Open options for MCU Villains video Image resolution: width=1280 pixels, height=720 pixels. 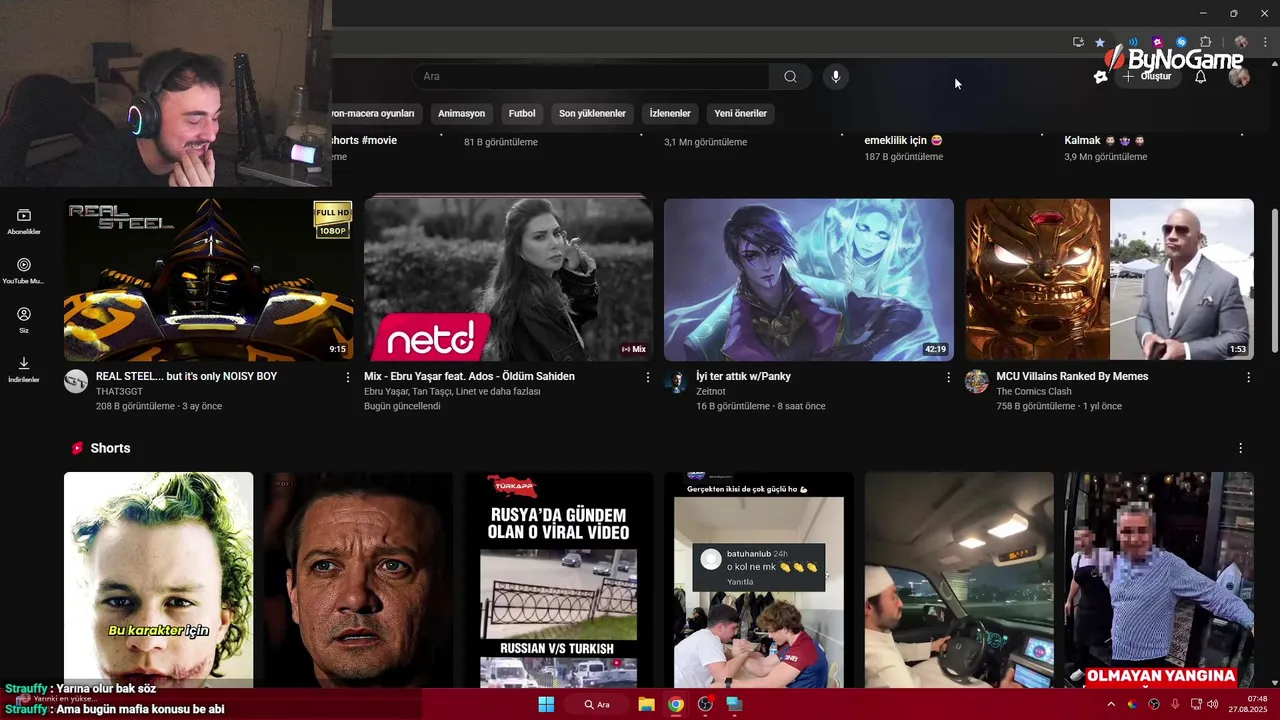click(x=1248, y=377)
